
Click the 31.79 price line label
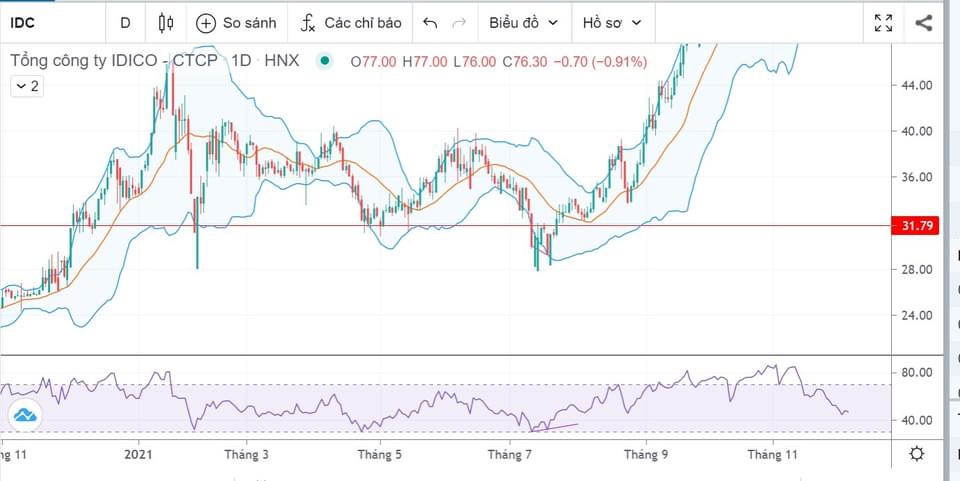(x=916, y=226)
